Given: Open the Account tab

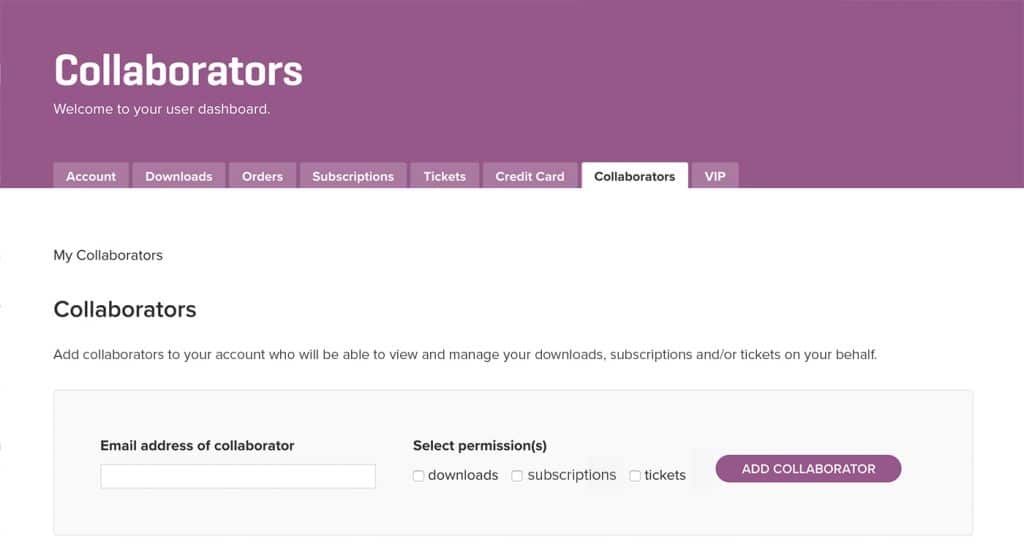Looking at the screenshot, I should click(x=91, y=176).
